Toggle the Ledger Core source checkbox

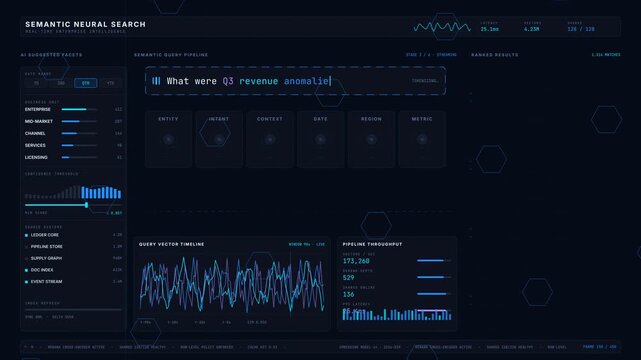click(x=27, y=235)
